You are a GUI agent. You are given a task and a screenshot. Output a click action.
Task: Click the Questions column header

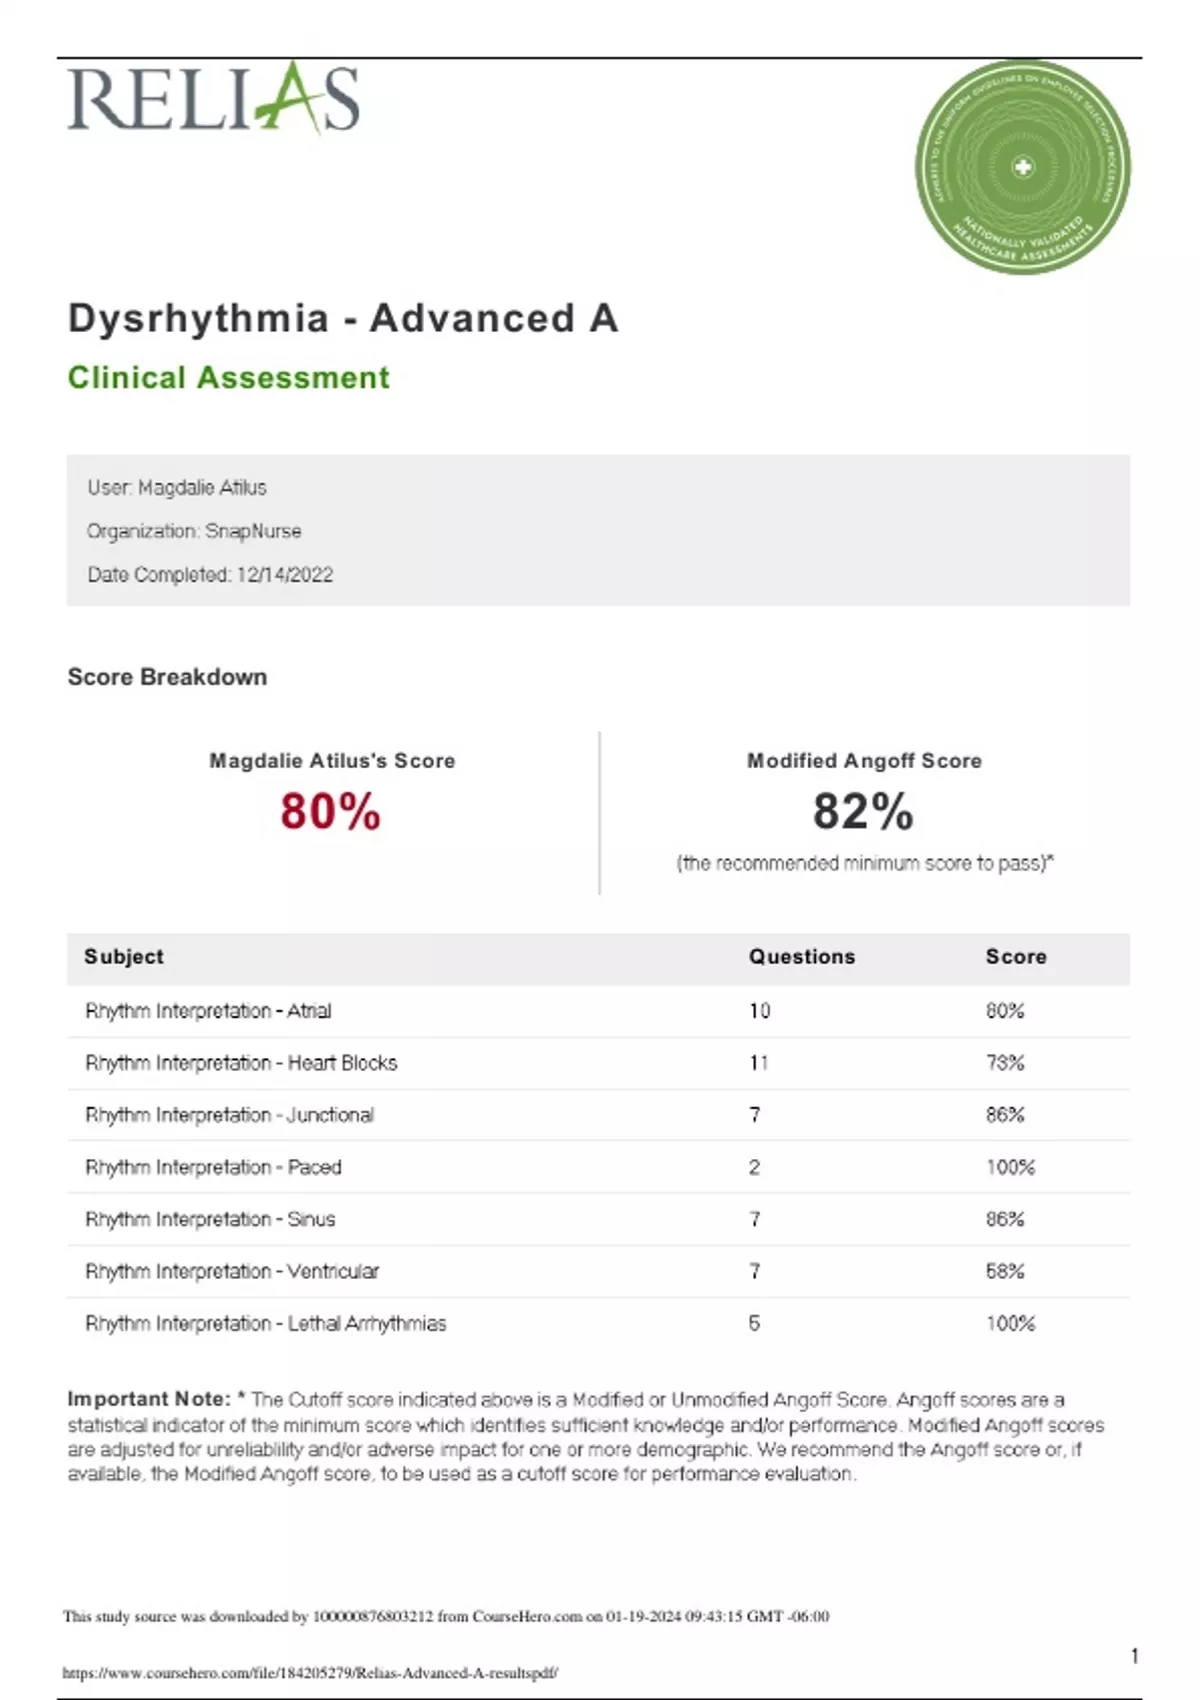(802, 957)
